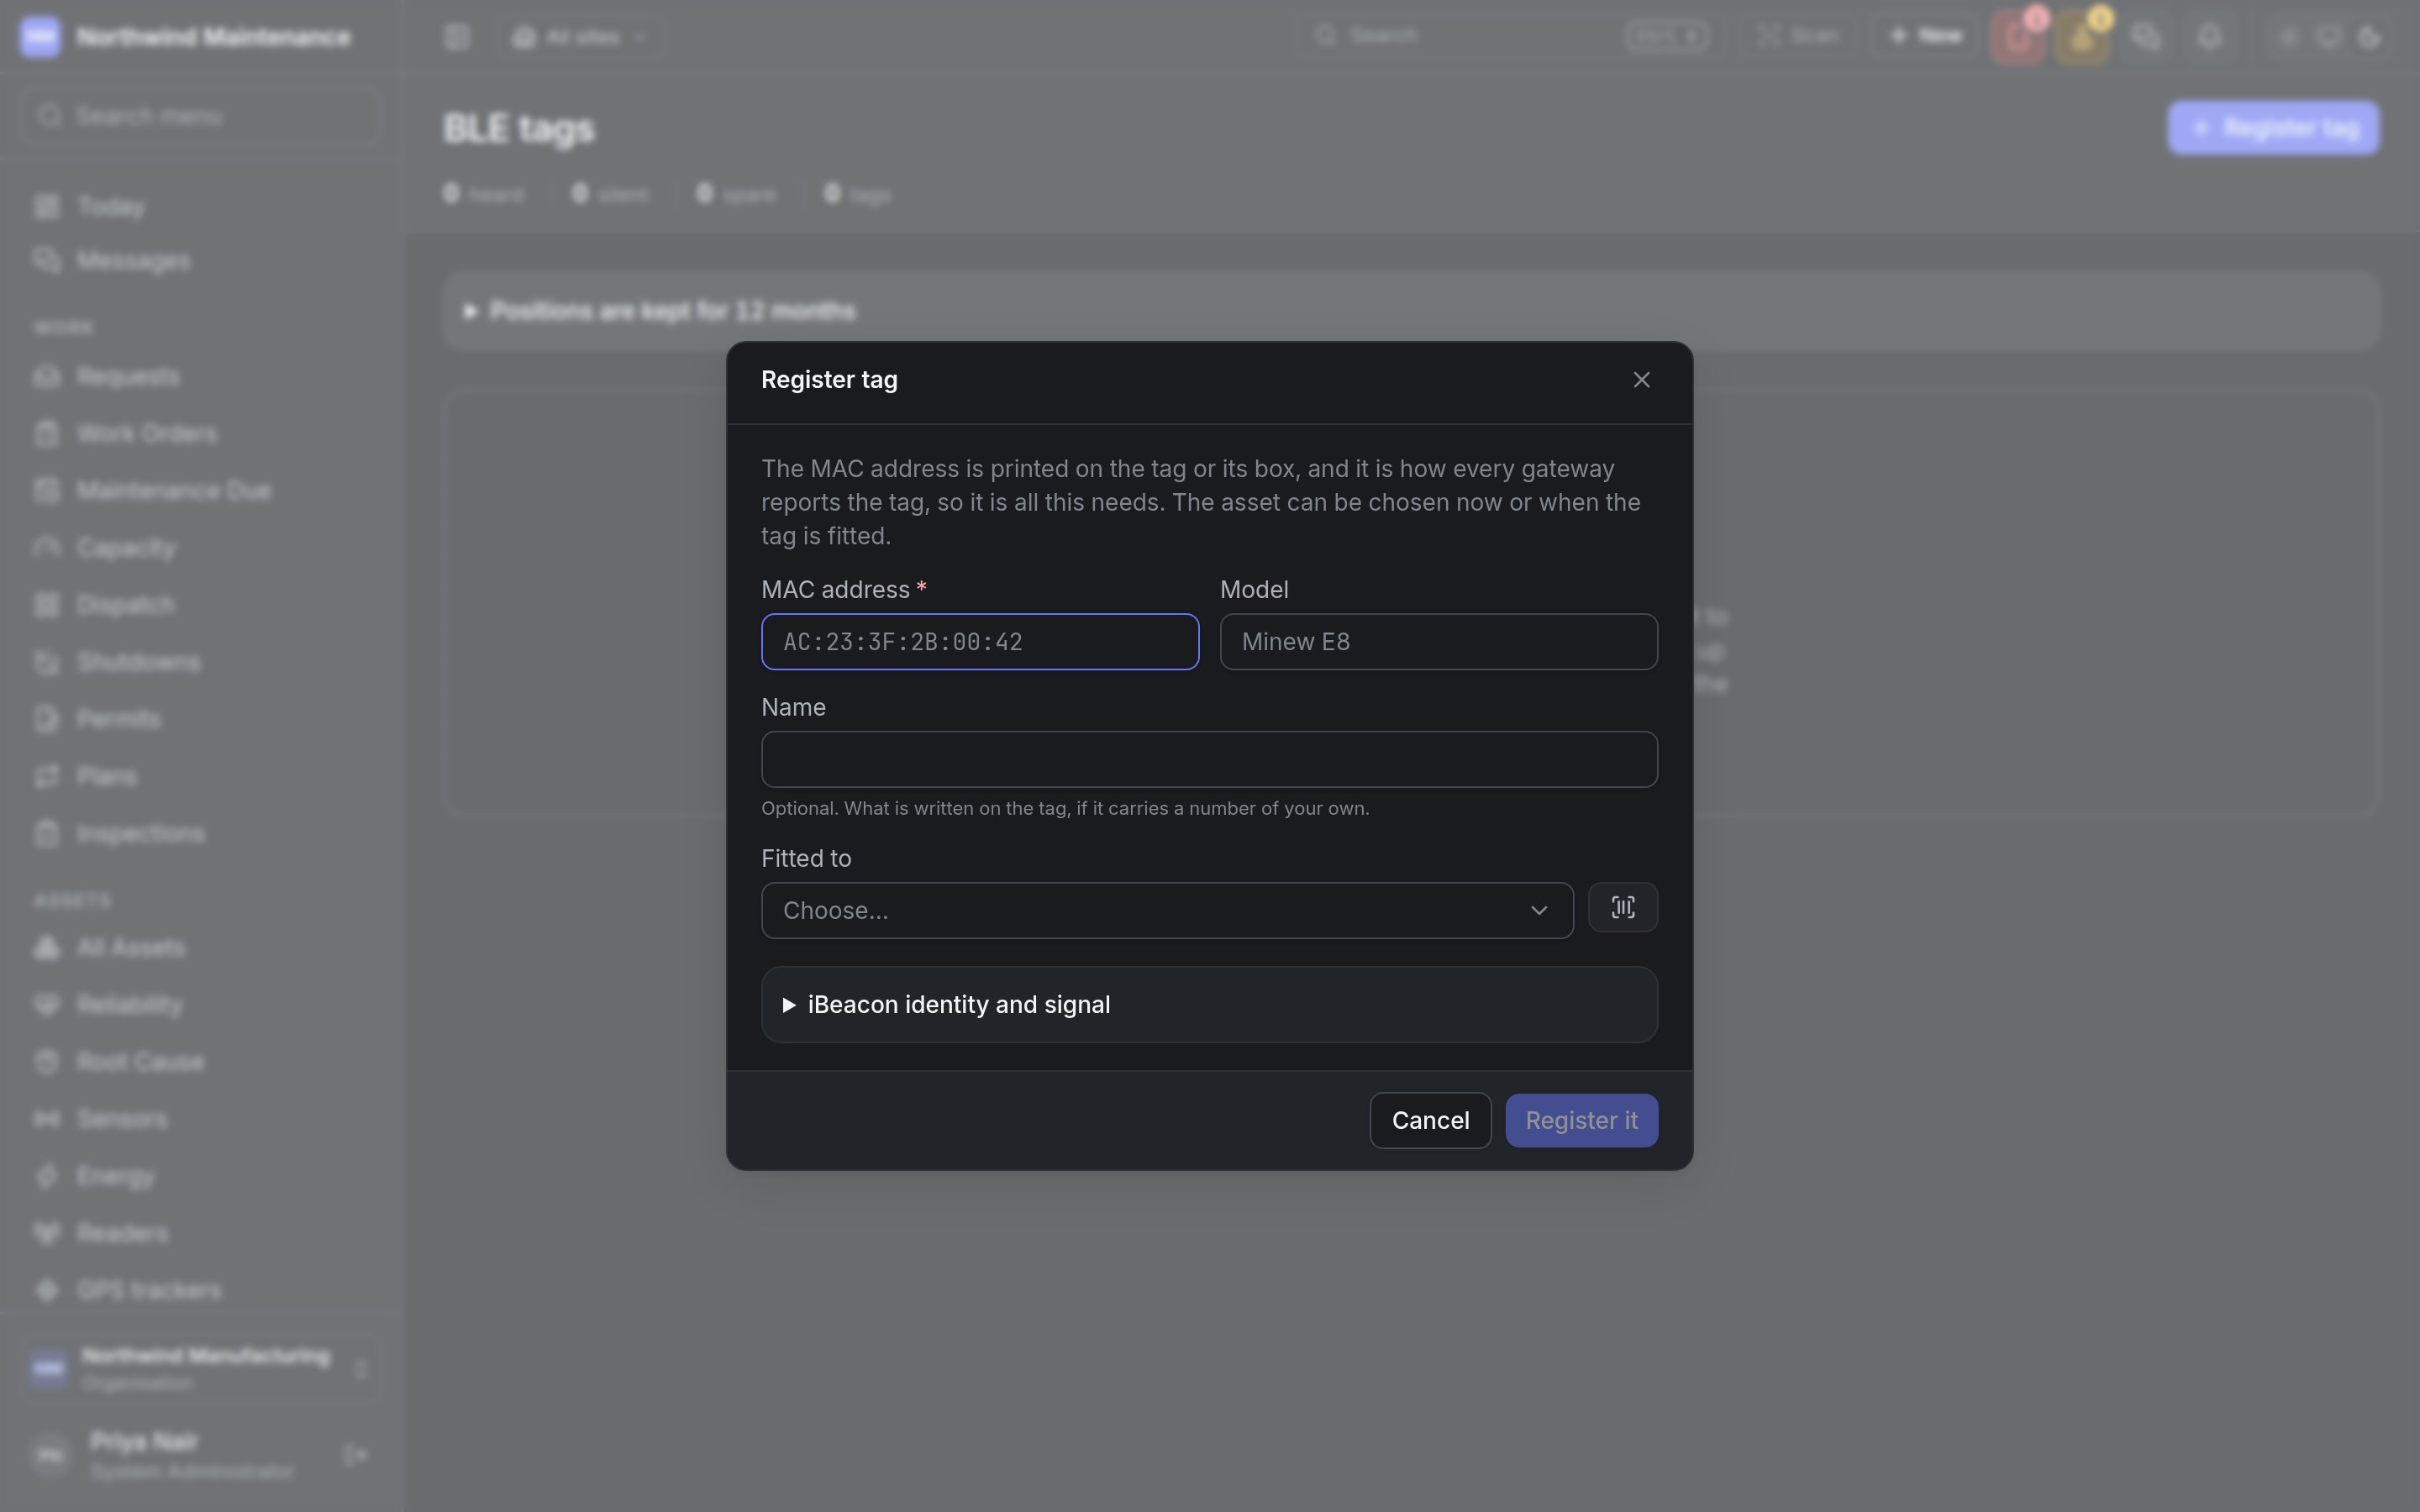The image size is (2420, 1512).
Task: Go to Work Orders in the sidebar
Action: [x=200, y=434]
